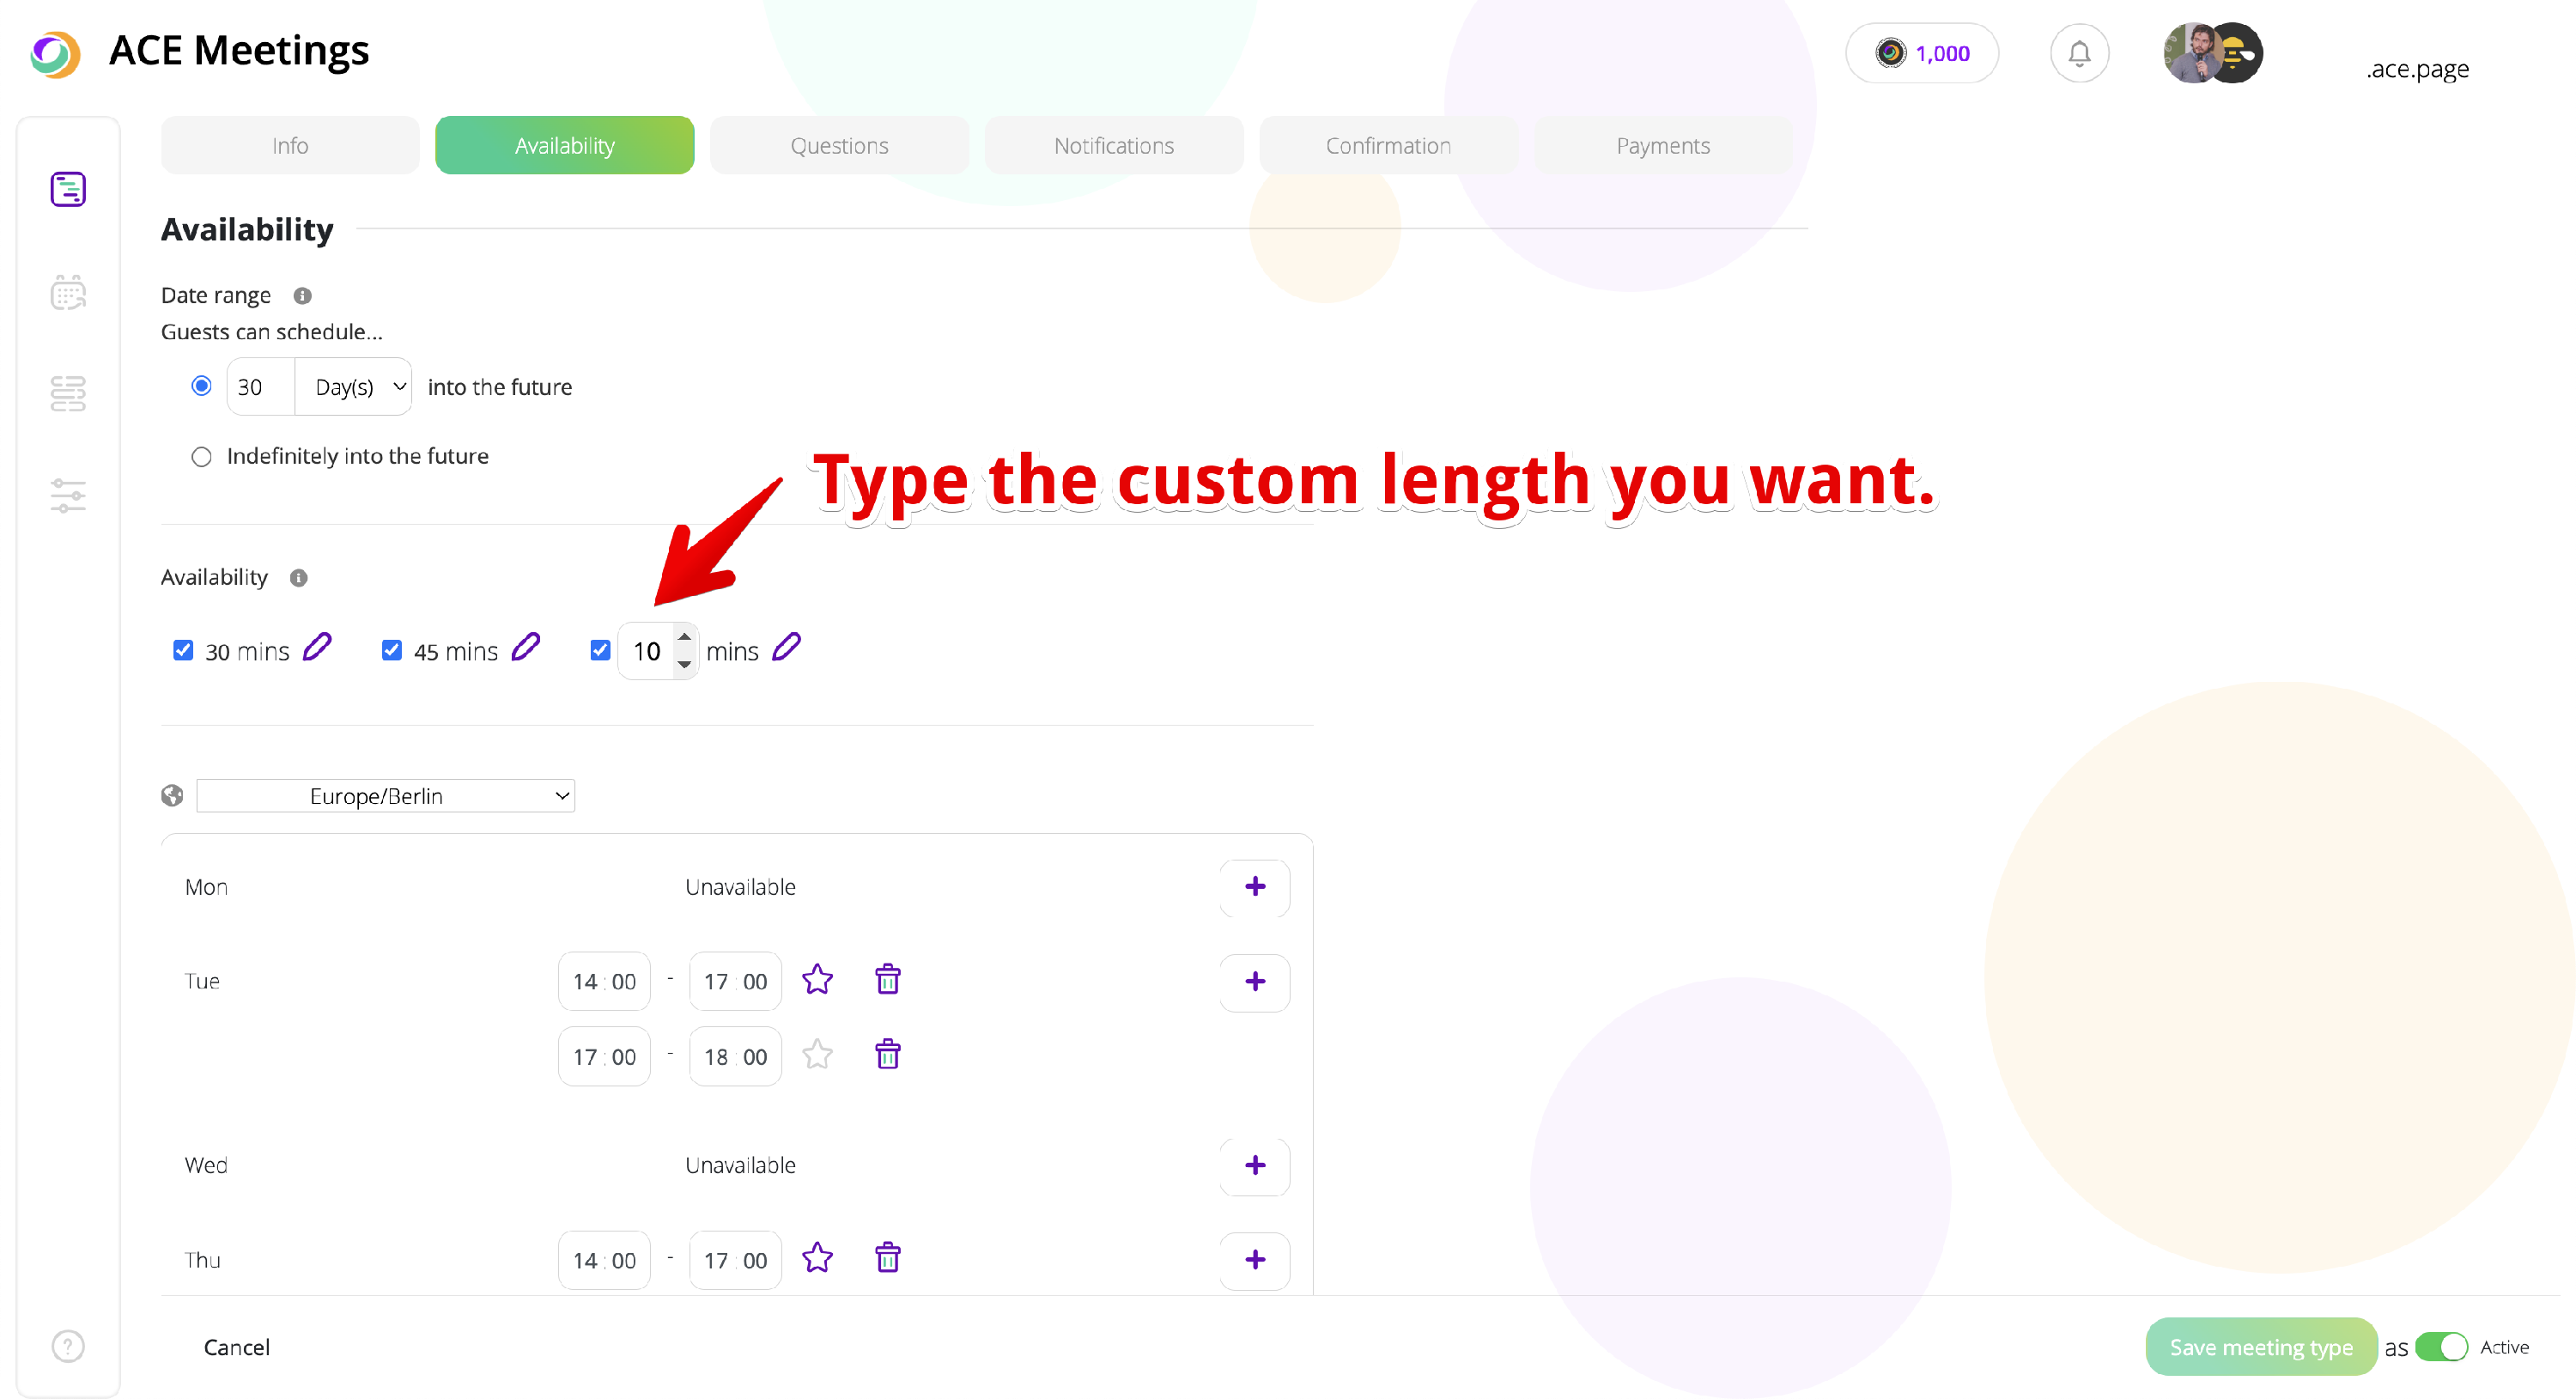The height and width of the screenshot is (1399, 2576).
Task: Switch to the Questions tab
Action: 839,146
